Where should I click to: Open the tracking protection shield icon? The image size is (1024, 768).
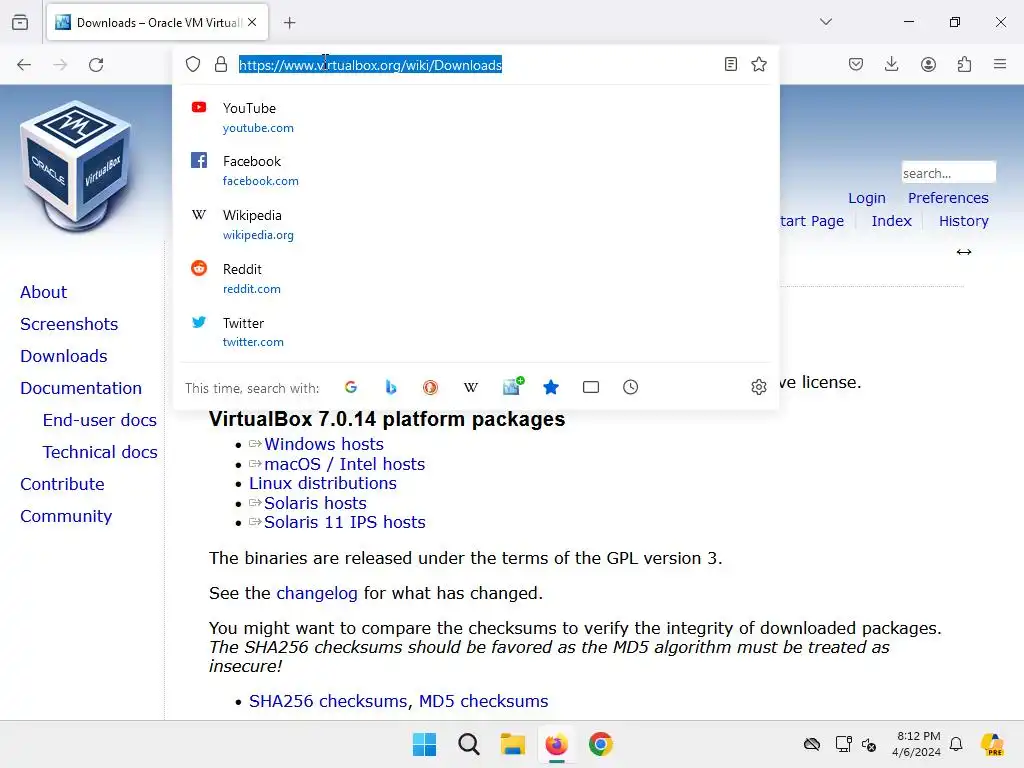point(193,64)
